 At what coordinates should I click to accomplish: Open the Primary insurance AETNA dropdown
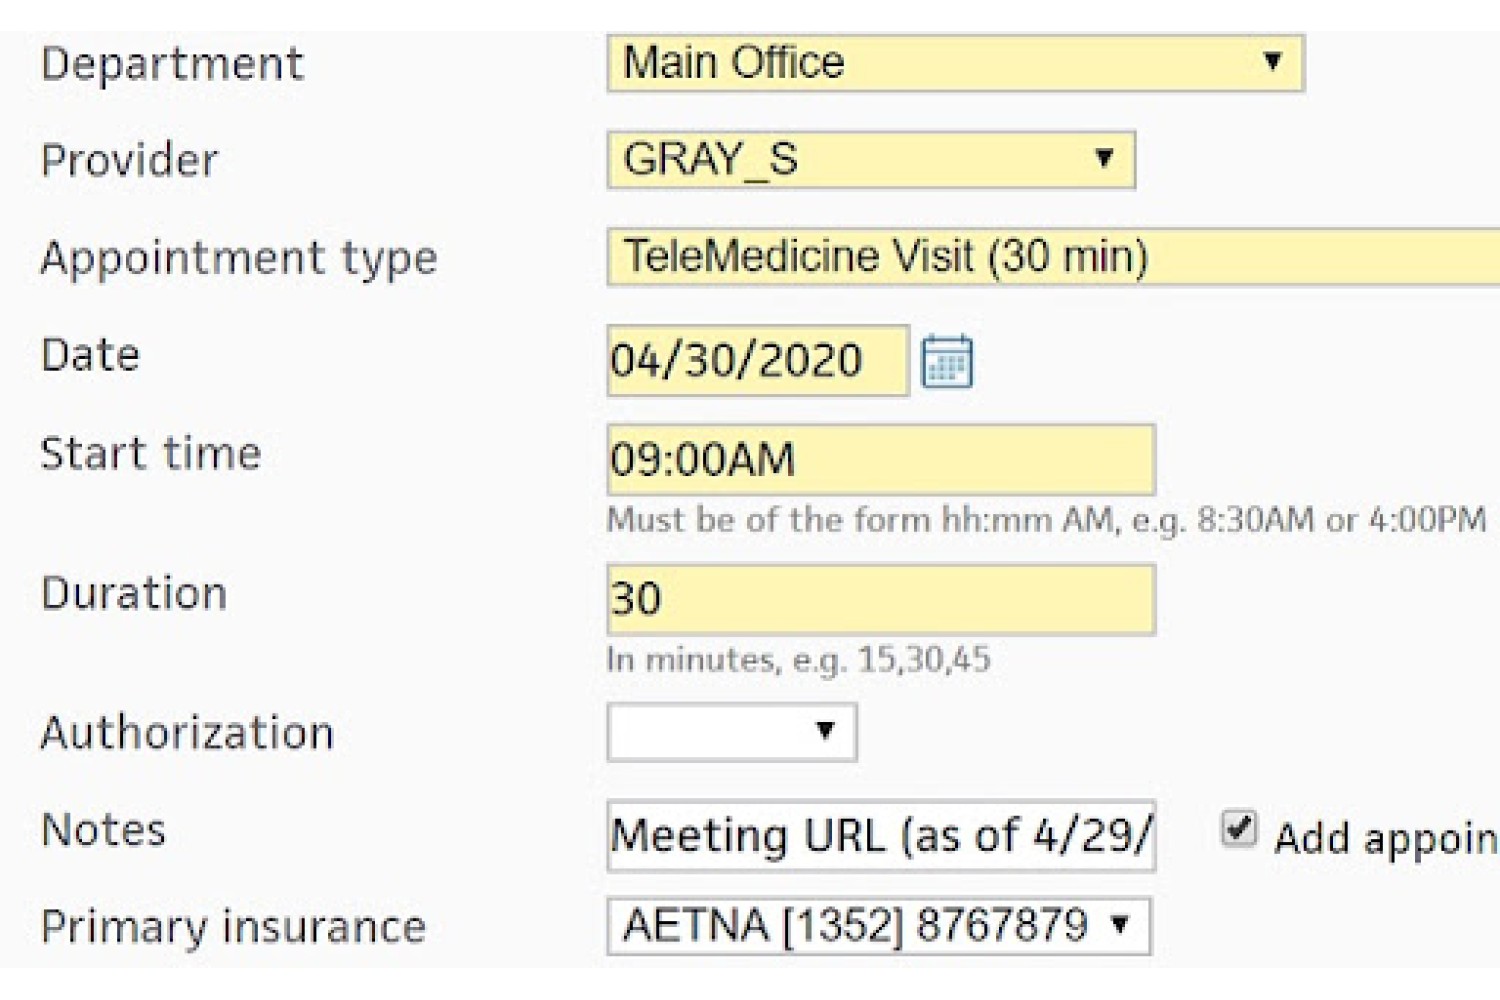click(x=878, y=926)
